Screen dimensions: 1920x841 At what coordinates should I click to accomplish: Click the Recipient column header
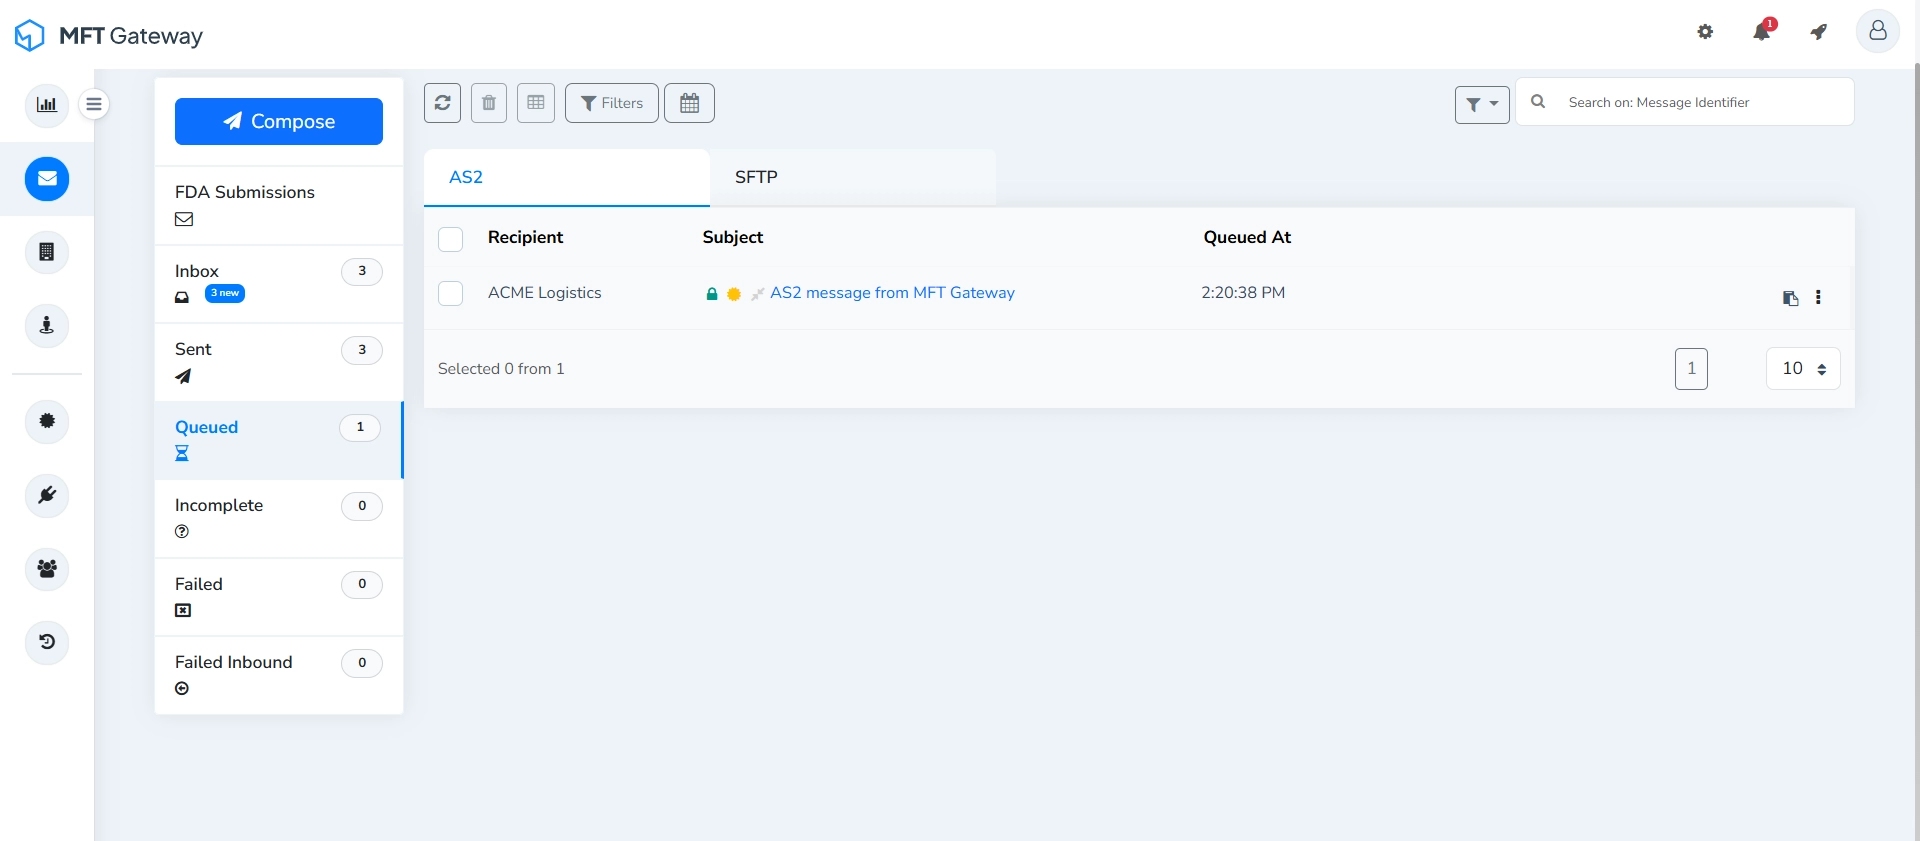(x=525, y=237)
